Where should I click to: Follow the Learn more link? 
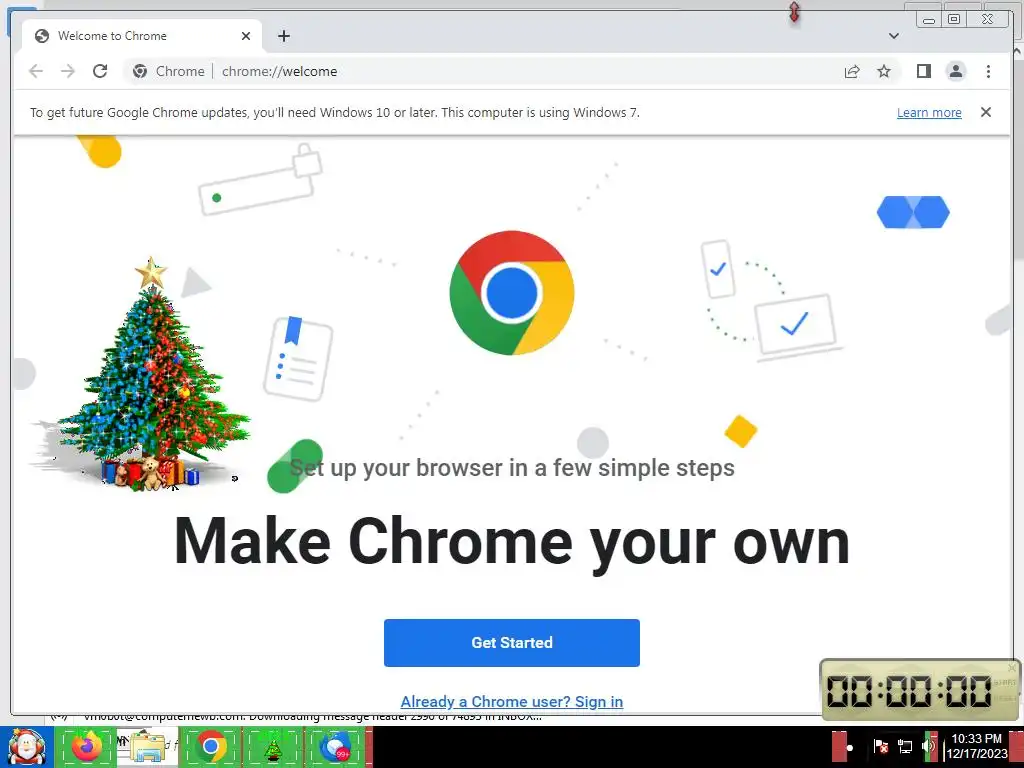pyautogui.click(x=929, y=112)
